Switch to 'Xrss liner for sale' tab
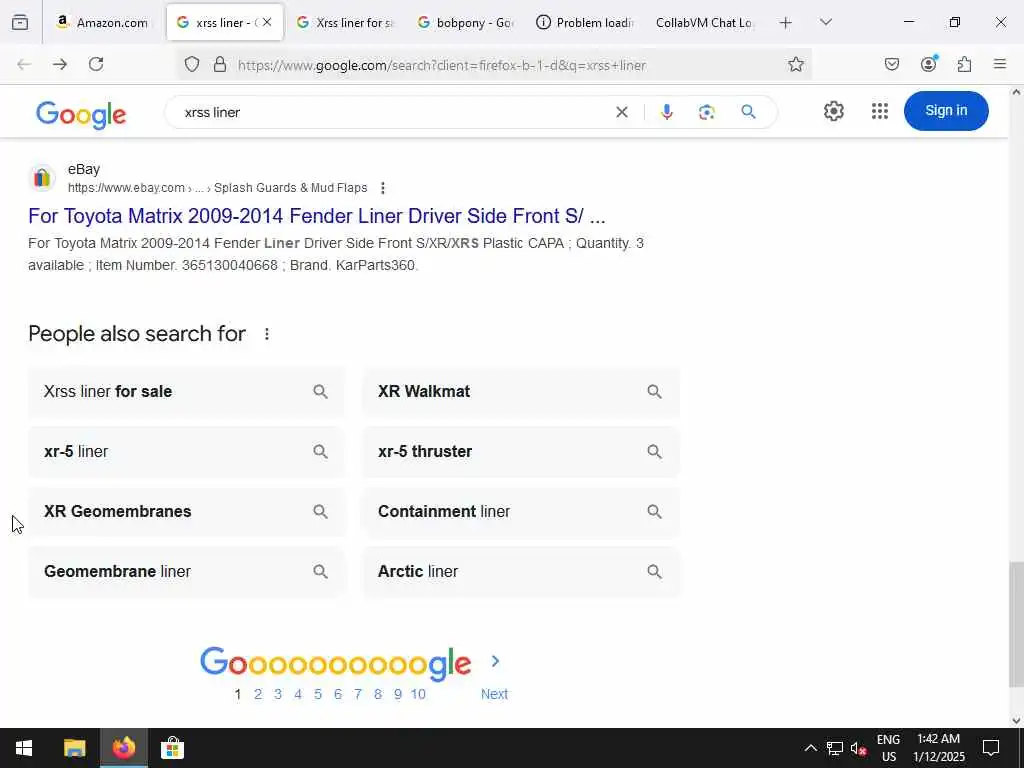 (x=345, y=23)
